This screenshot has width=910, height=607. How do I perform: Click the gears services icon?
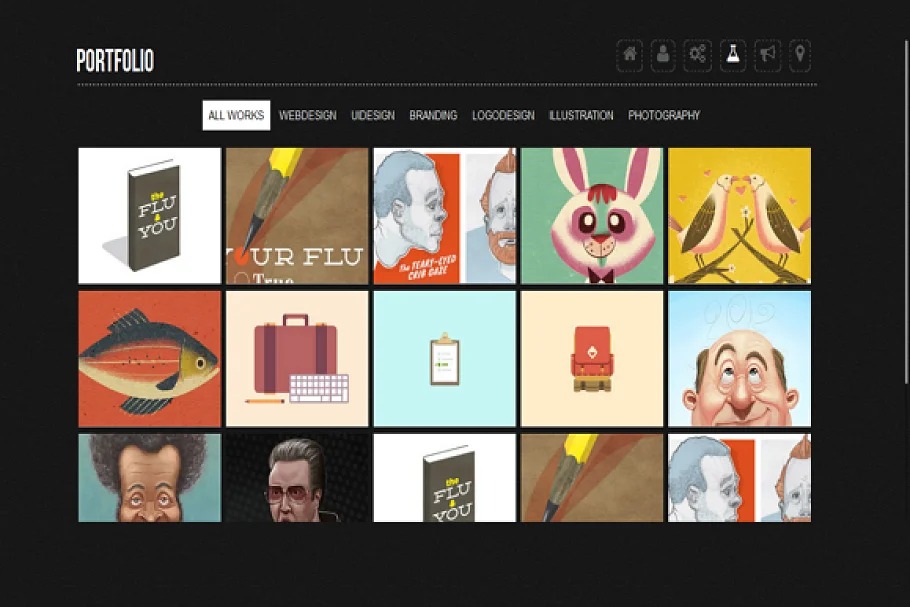point(698,55)
